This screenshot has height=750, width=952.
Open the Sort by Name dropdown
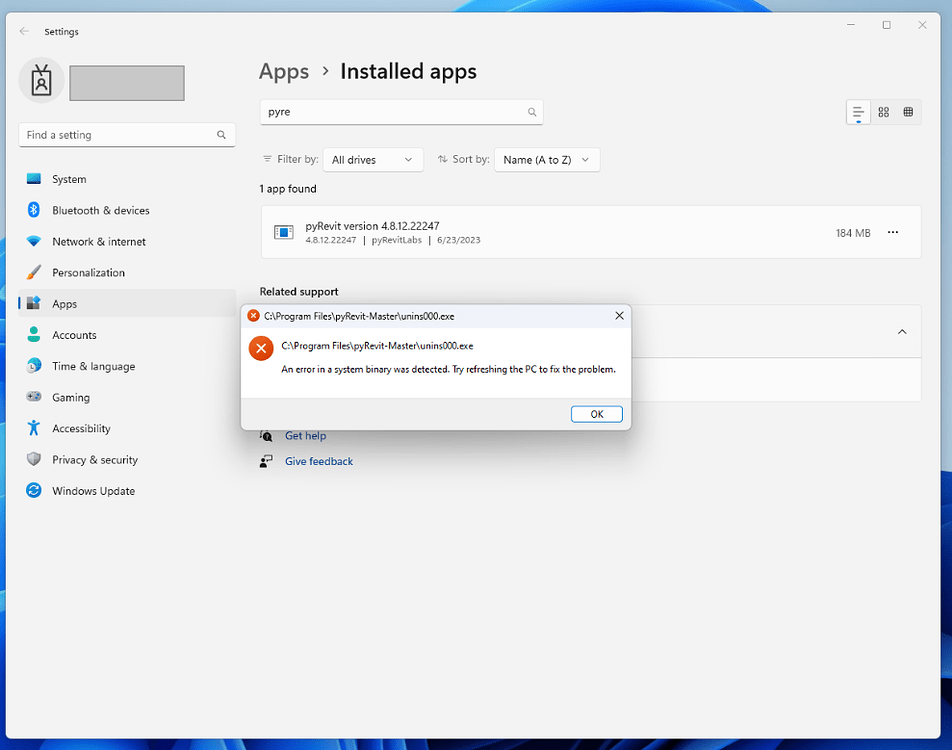click(546, 159)
